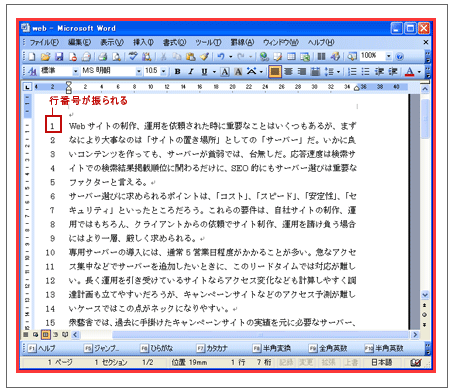Viewport: 450px width, 391px height.
Task: Insert an Excel worksheet from the toolbar
Action: tap(305, 57)
